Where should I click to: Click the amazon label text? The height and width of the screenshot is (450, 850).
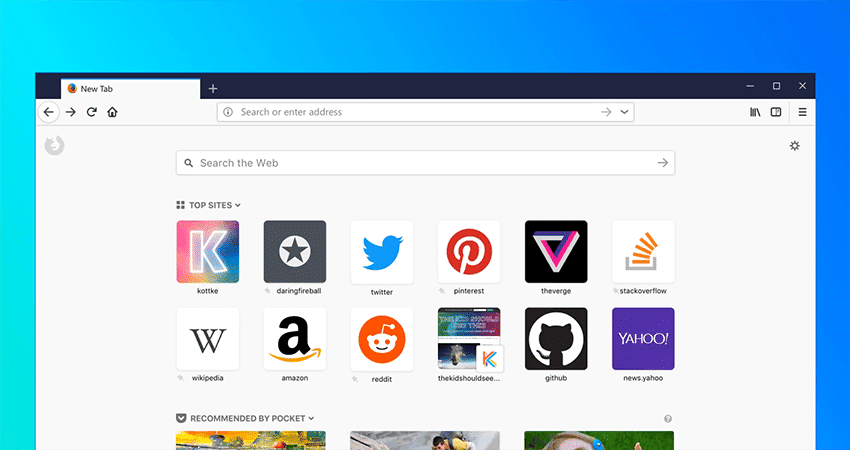(x=295, y=378)
